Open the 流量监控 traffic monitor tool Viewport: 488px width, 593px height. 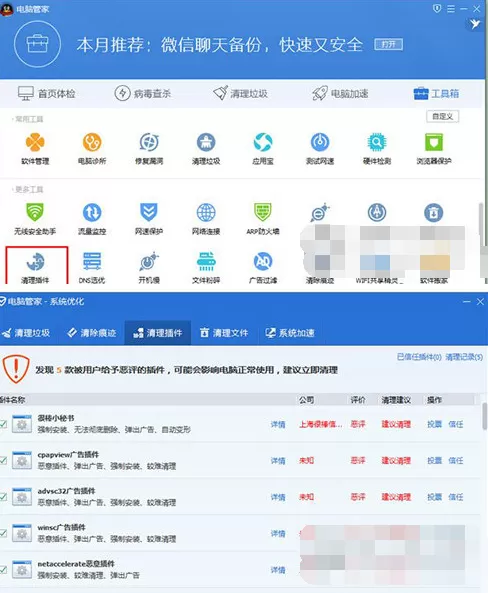pyautogui.click(x=92, y=219)
